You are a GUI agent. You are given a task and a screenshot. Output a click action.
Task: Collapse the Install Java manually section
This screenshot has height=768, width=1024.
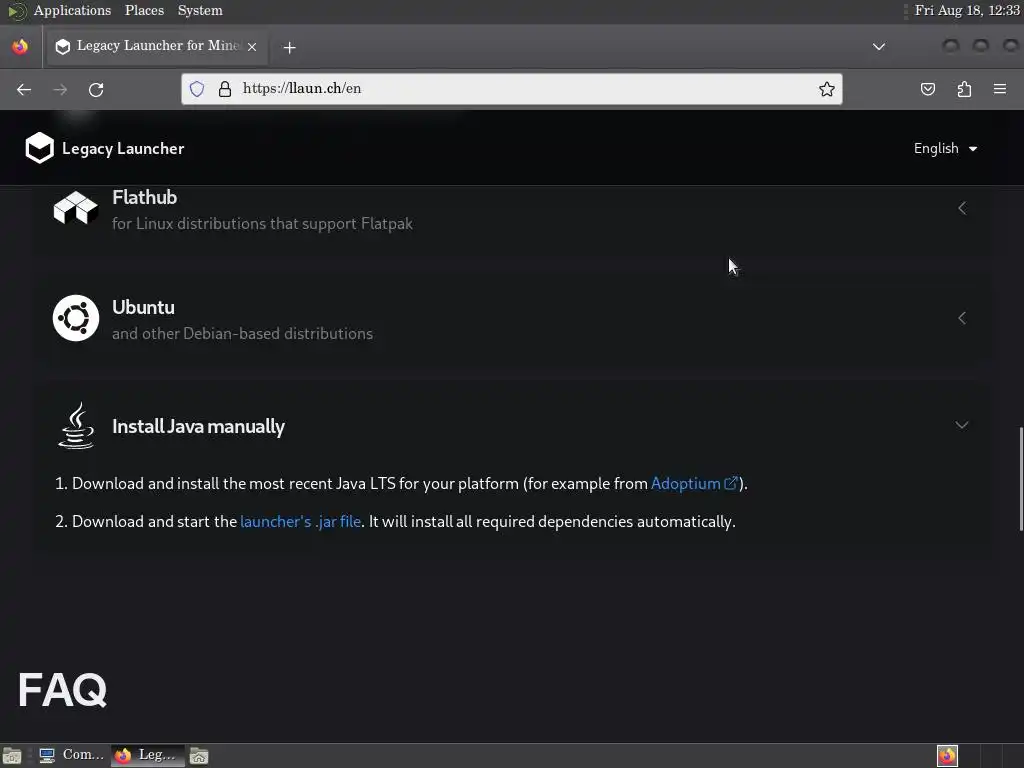pos(962,425)
